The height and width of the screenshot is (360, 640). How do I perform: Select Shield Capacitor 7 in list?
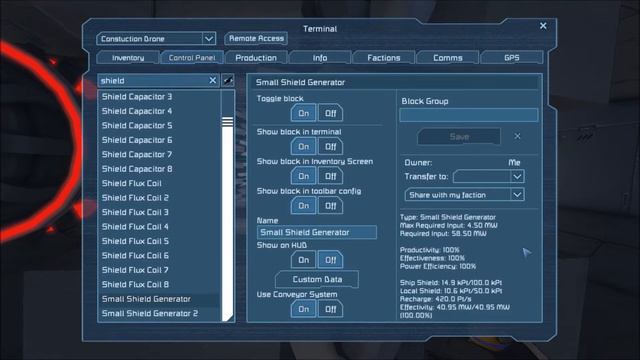159,154
